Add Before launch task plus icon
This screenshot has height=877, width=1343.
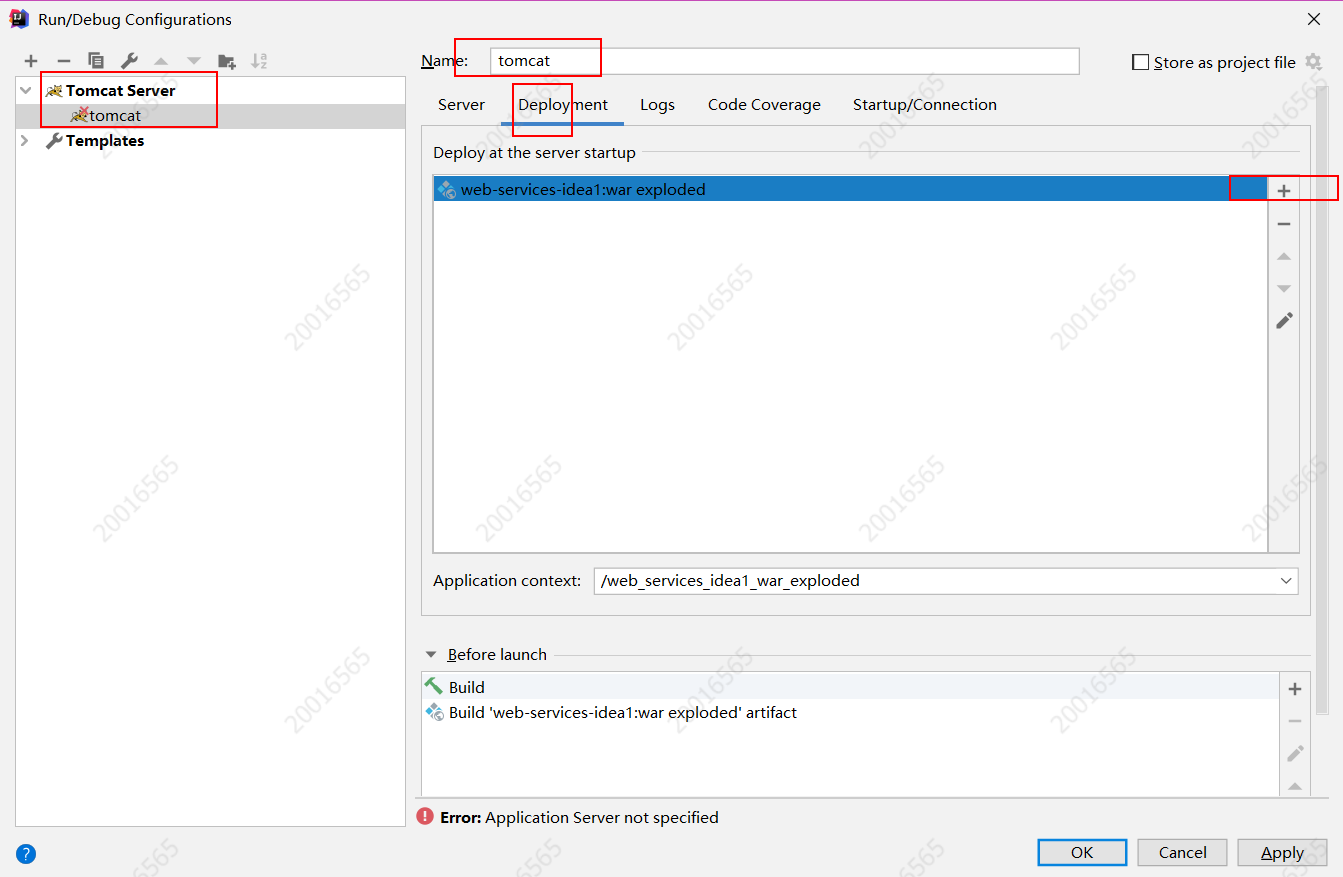tap(1295, 688)
